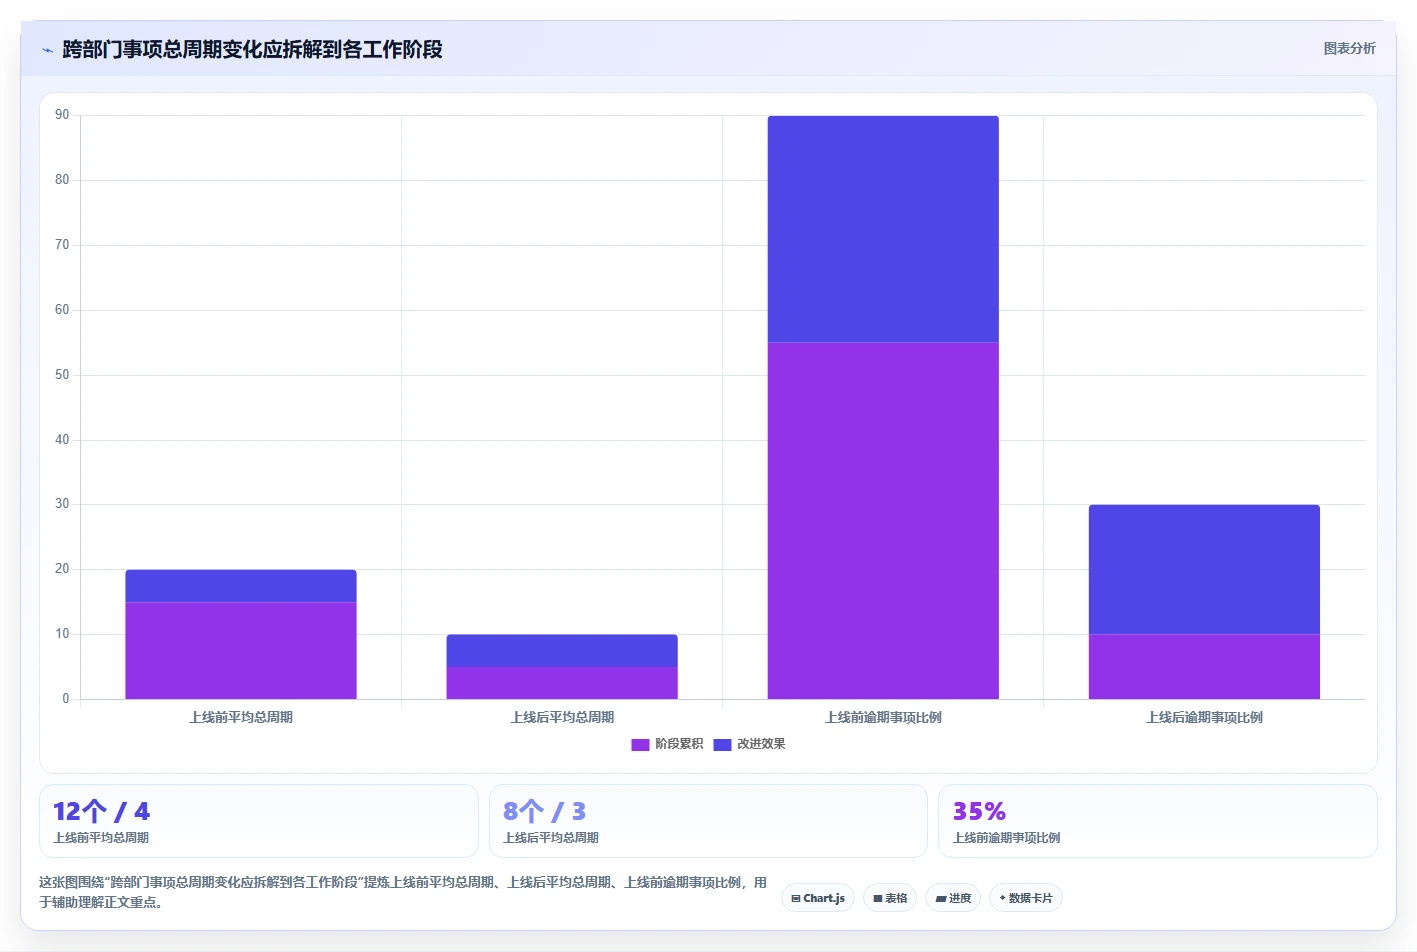Click the blue segment of the 上线前平均总周期 bar
The width and height of the screenshot is (1417, 952).
coord(241,586)
